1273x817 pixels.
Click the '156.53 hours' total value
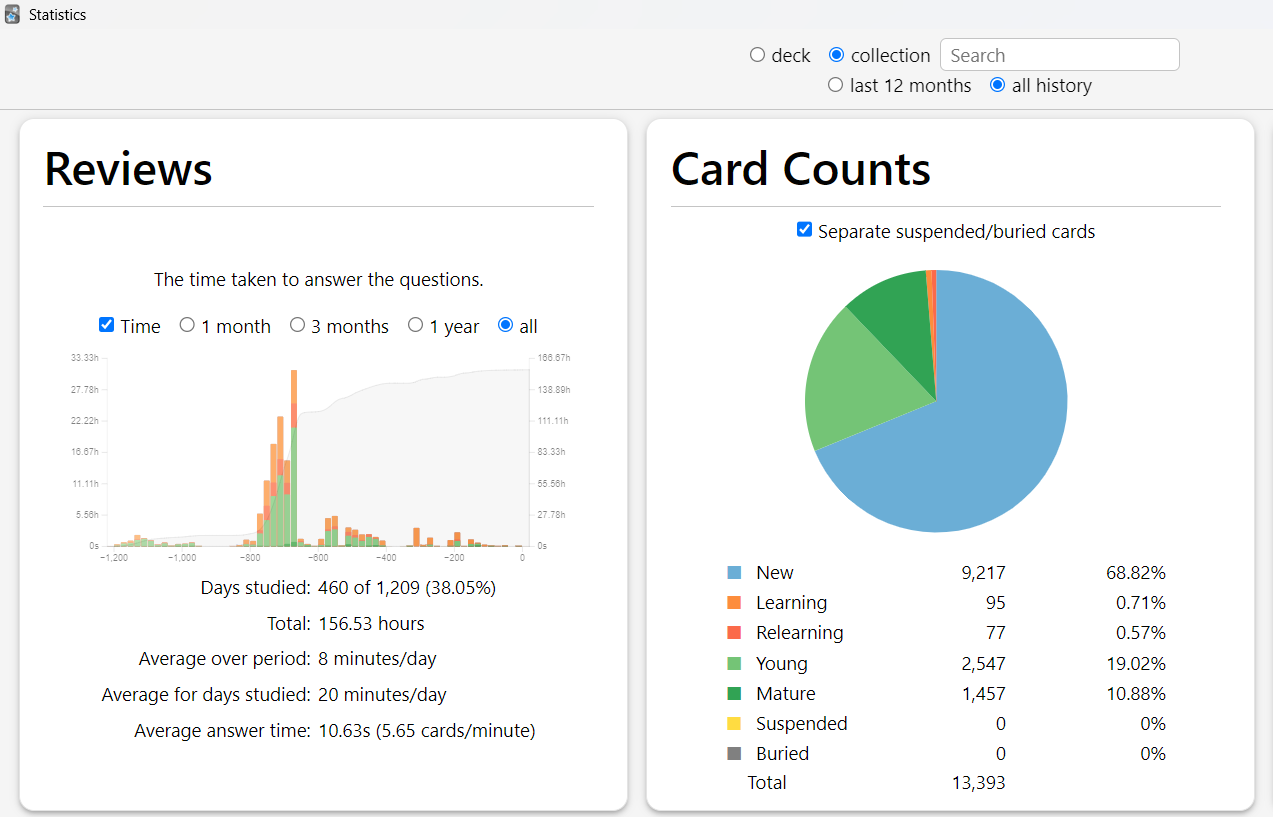click(x=371, y=624)
